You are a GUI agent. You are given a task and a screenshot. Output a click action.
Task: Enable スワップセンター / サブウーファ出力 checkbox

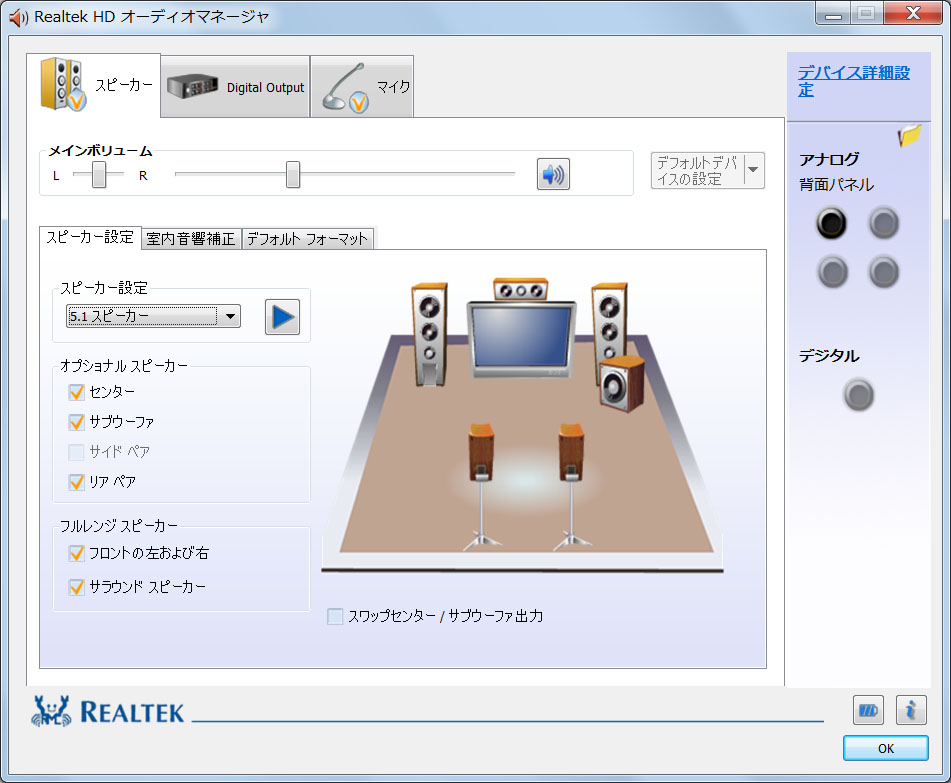tap(335, 616)
